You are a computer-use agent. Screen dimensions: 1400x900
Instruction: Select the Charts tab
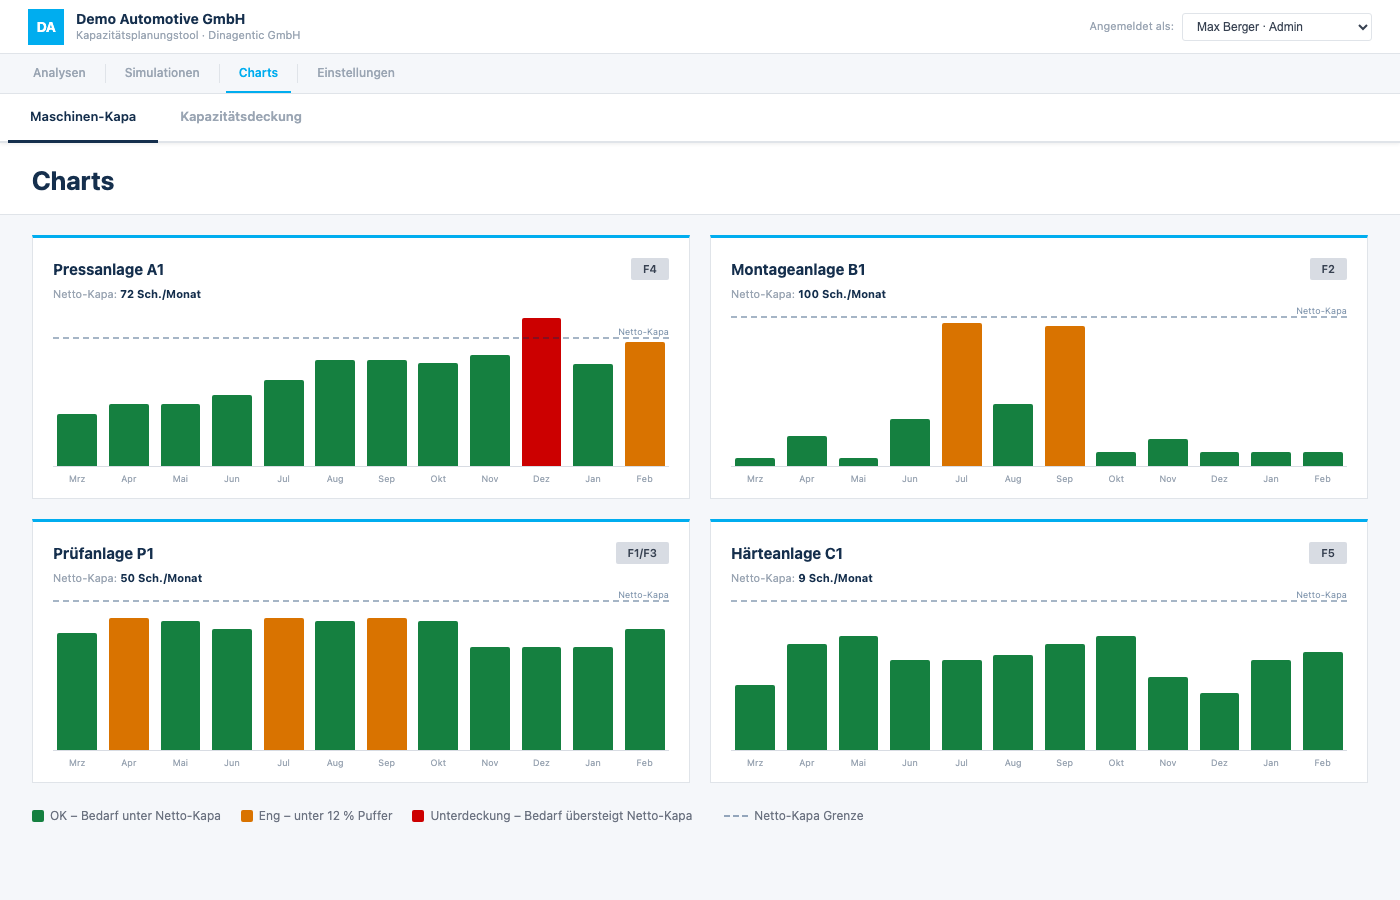pos(258,73)
